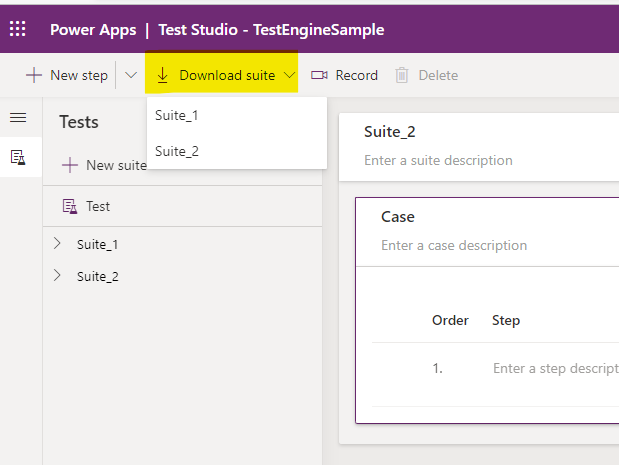Click the Download suite arrow icon

coord(163,75)
